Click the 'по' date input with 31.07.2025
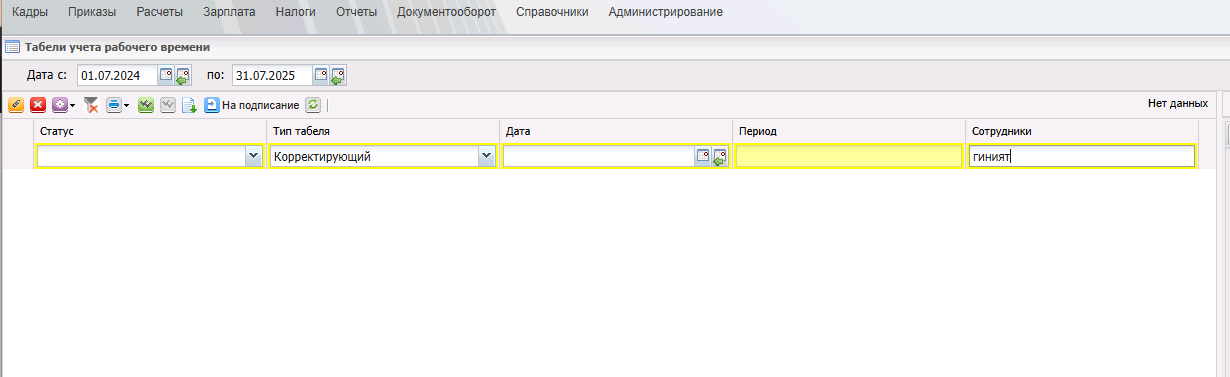Screen dimensions: 1230x377 click(x=272, y=75)
